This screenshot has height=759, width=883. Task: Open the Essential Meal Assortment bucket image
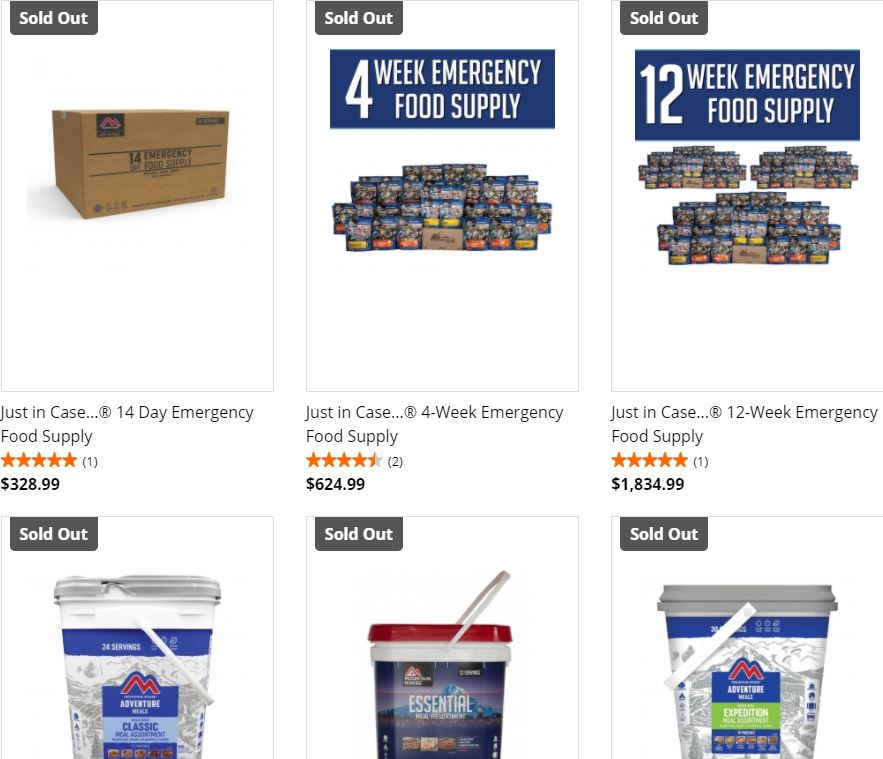pos(442,638)
